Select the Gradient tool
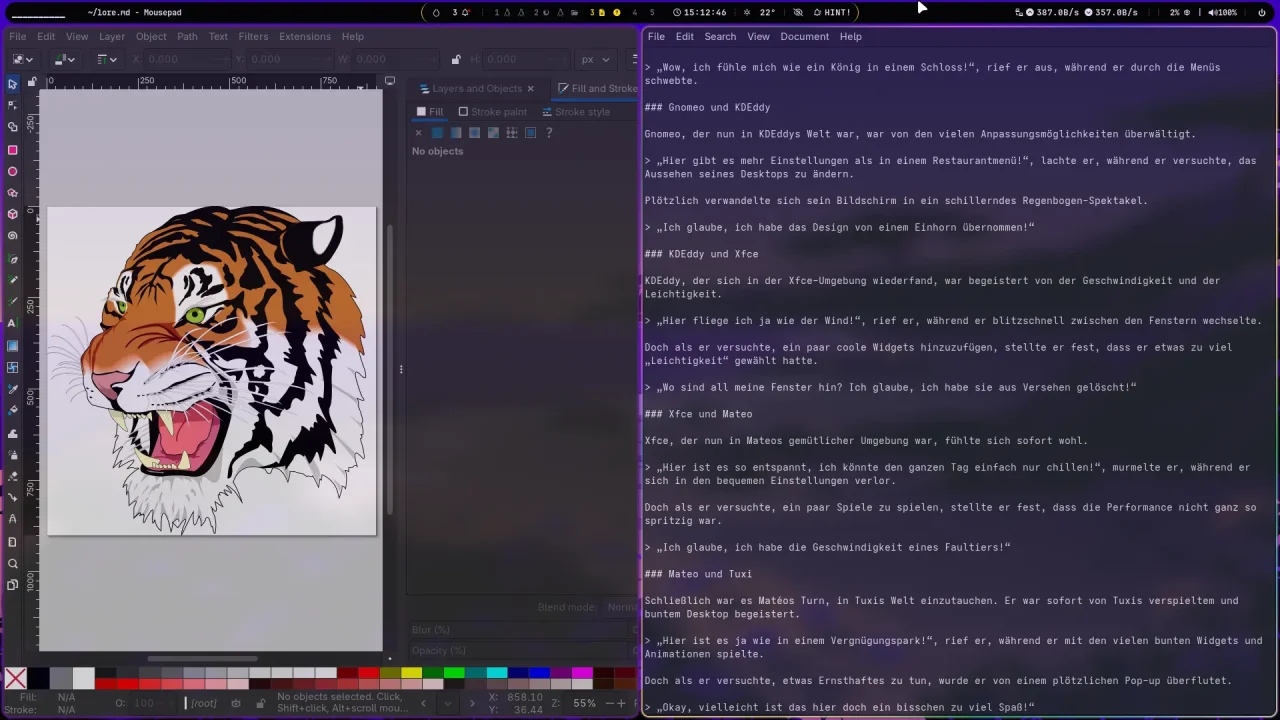The height and width of the screenshot is (720, 1280). [12, 346]
